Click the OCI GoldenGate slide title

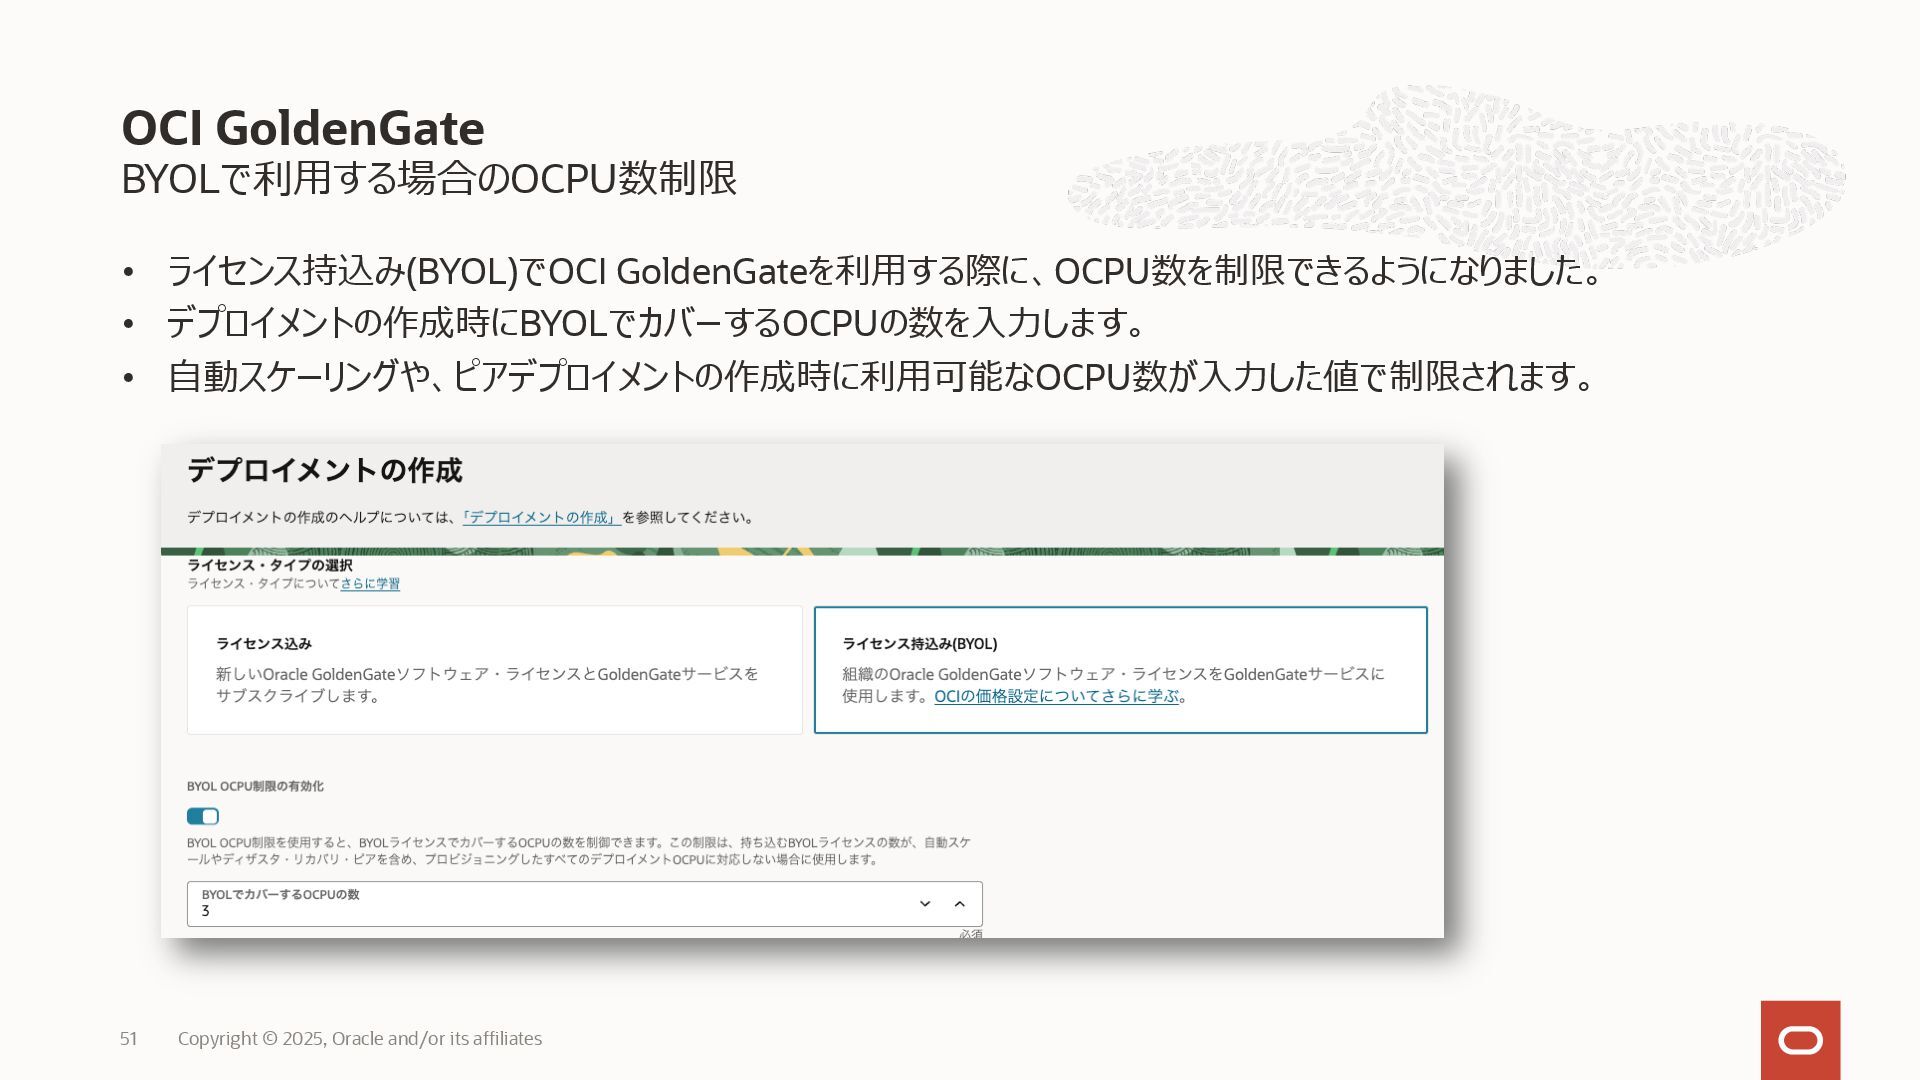pyautogui.click(x=303, y=128)
